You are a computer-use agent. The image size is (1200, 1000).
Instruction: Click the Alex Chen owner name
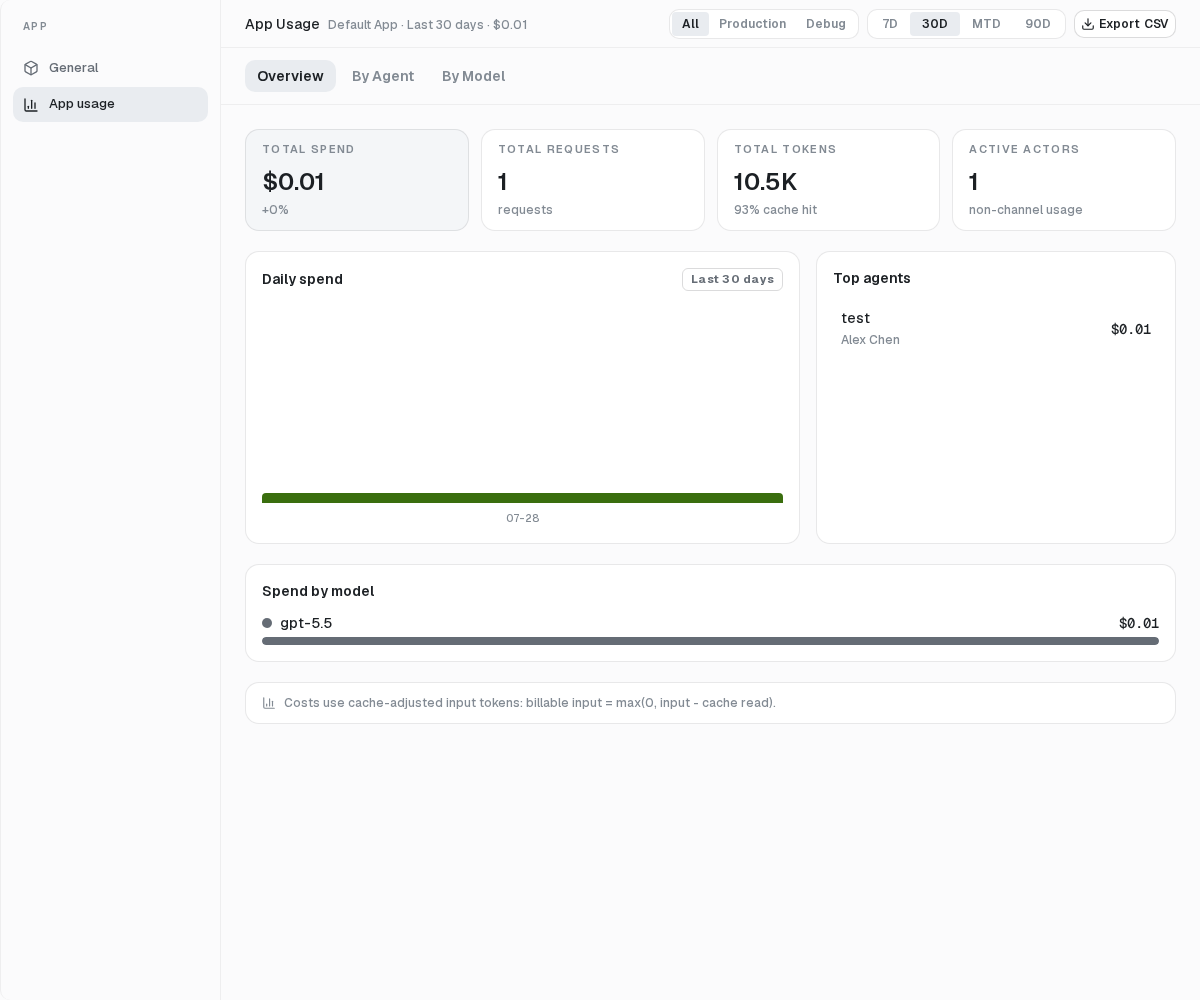[870, 340]
